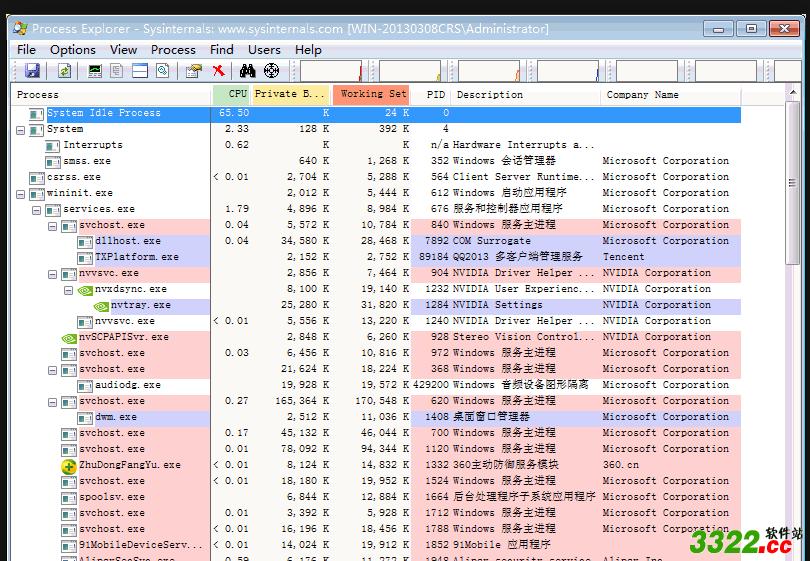The height and width of the screenshot is (561, 810).
Task: Sort by the Company Name column header
Action: point(671,95)
